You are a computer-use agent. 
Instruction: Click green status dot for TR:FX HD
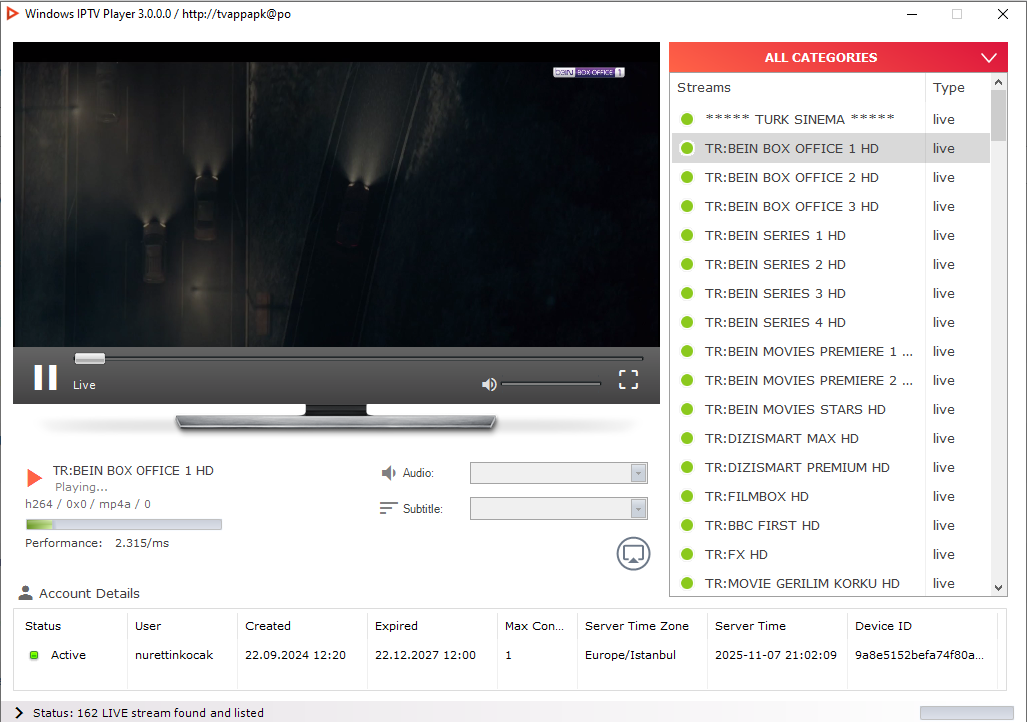pyautogui.click(x=687, y=554)
